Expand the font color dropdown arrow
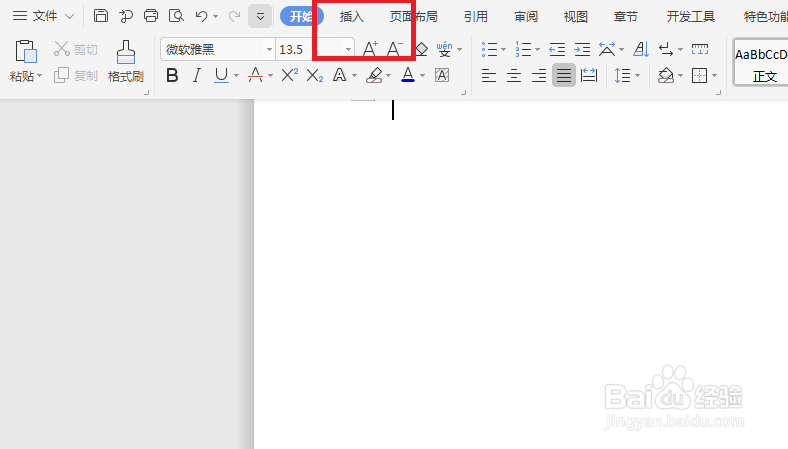 tap(422, 76)
